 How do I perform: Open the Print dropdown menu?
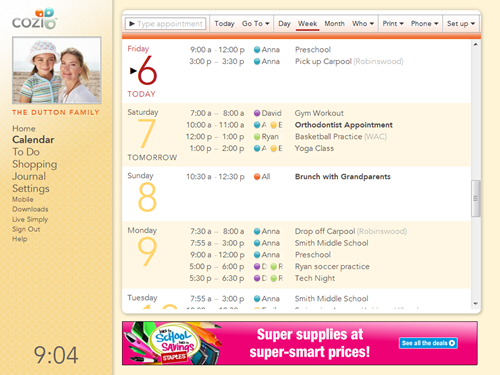click(393, 24)
